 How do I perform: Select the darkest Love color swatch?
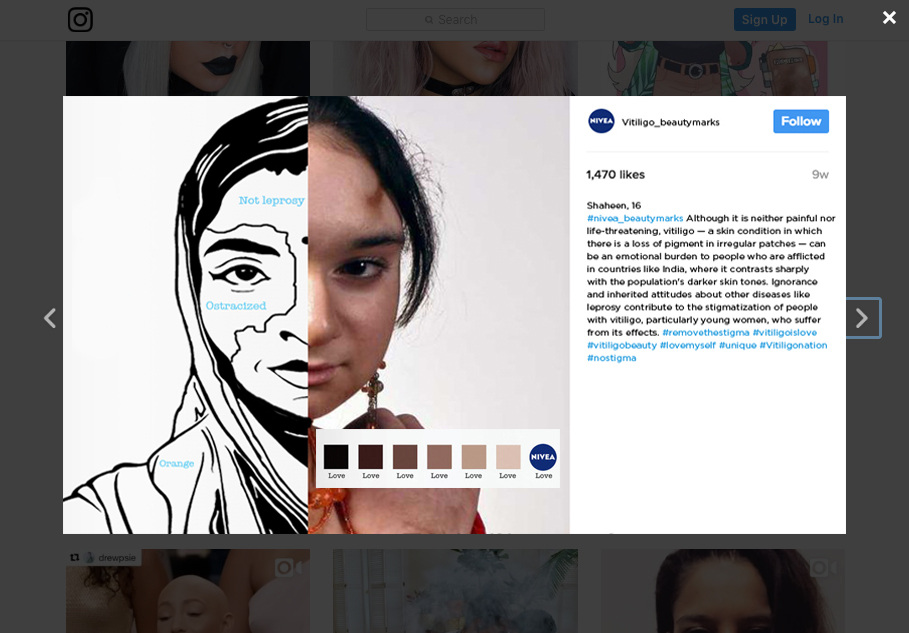coord(336,455)
